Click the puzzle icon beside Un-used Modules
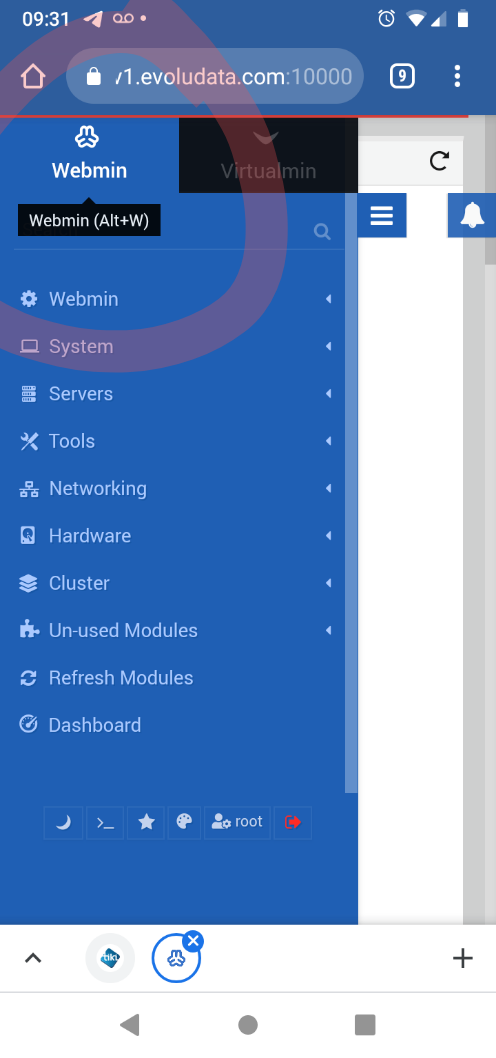 click(28, 630)
